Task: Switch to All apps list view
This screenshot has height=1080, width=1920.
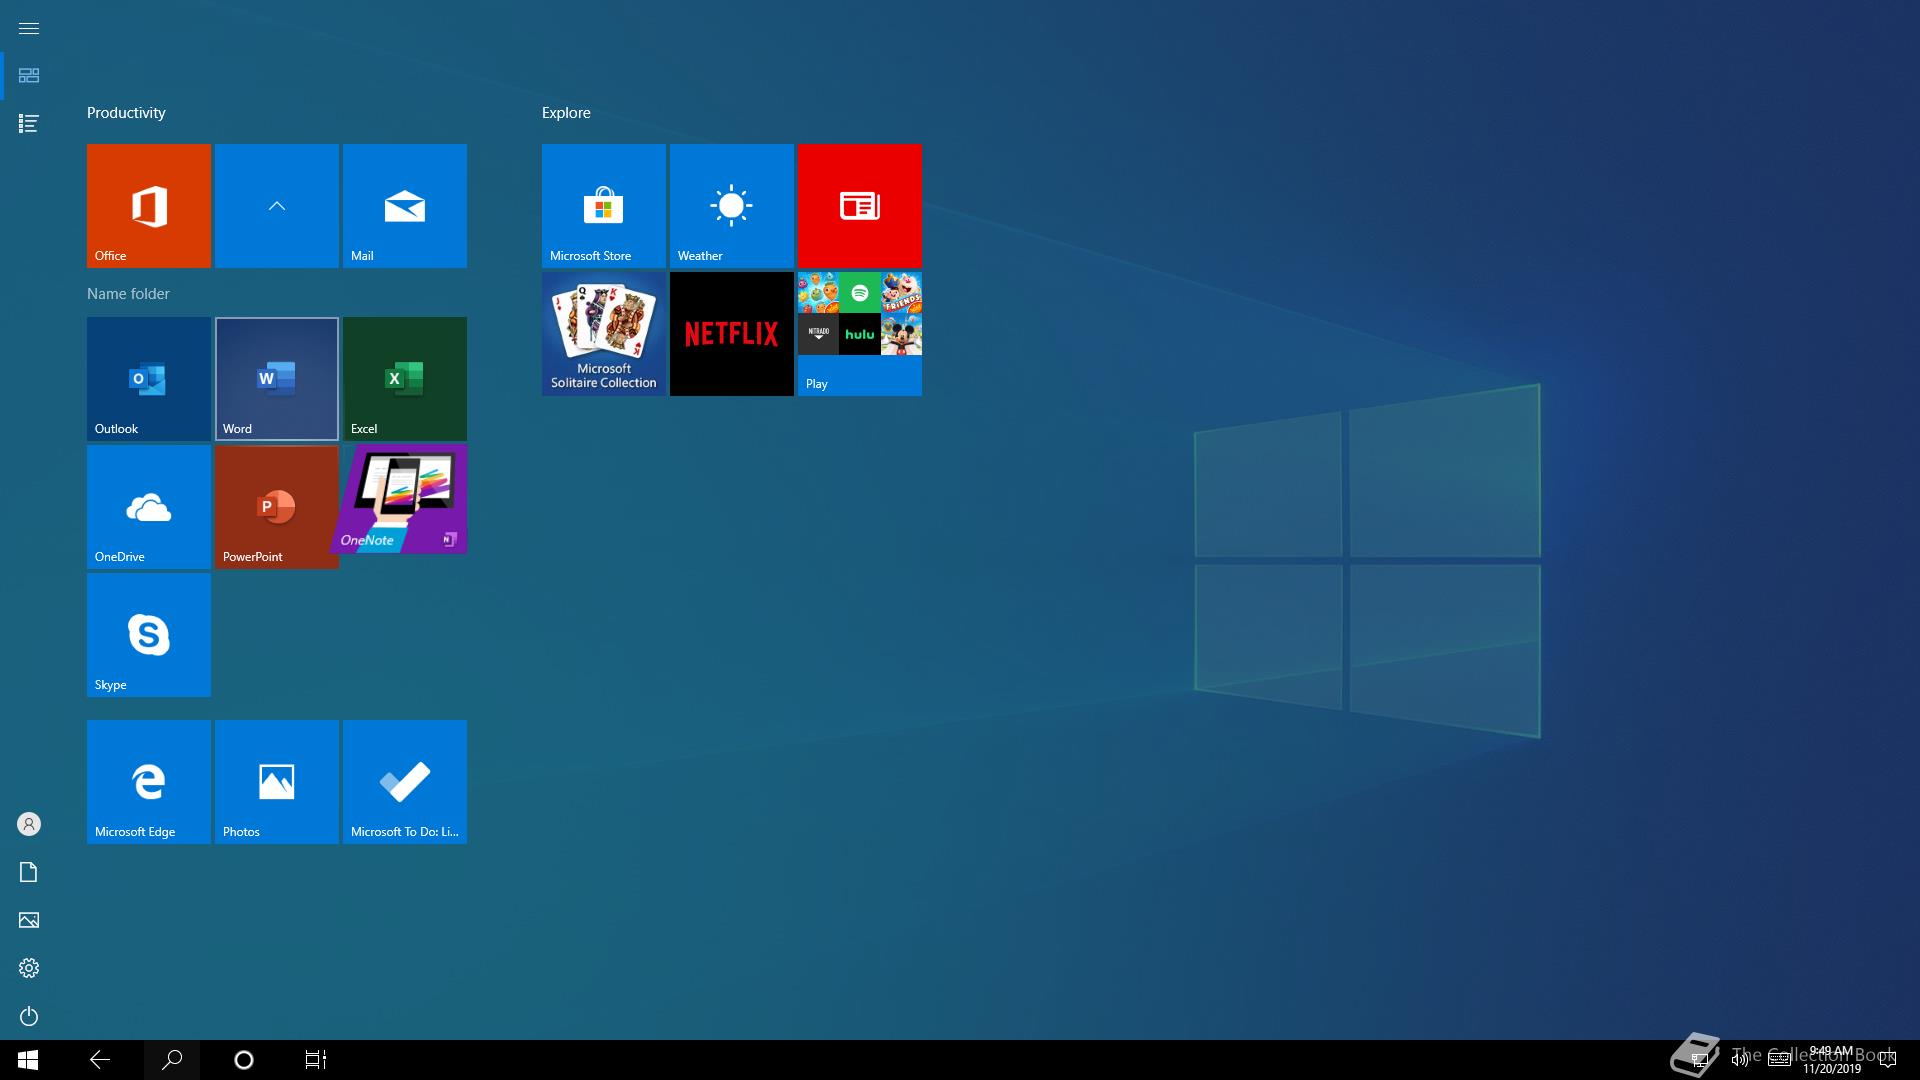Action: pyautogui.click(x=29, y=124)
